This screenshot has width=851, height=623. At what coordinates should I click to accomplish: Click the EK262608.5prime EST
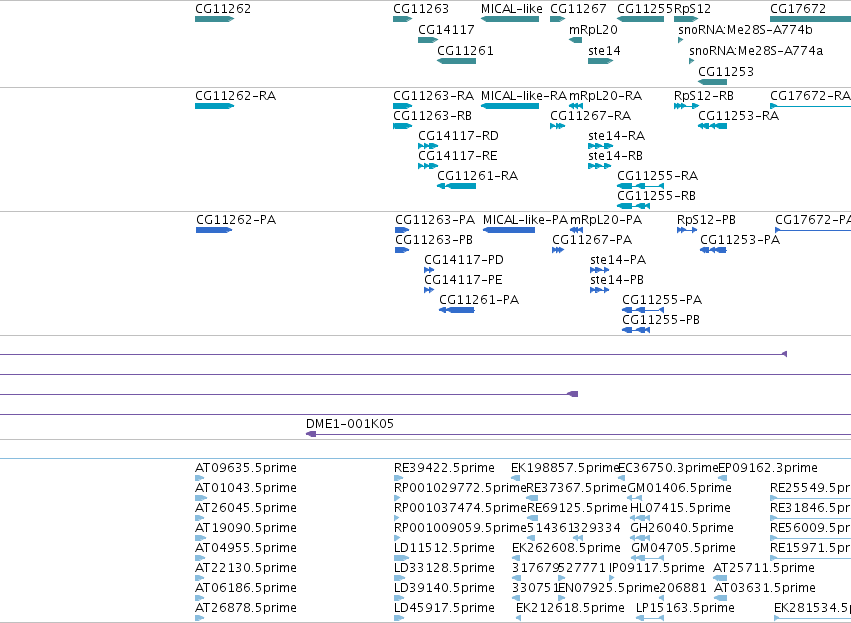[517, 558]
